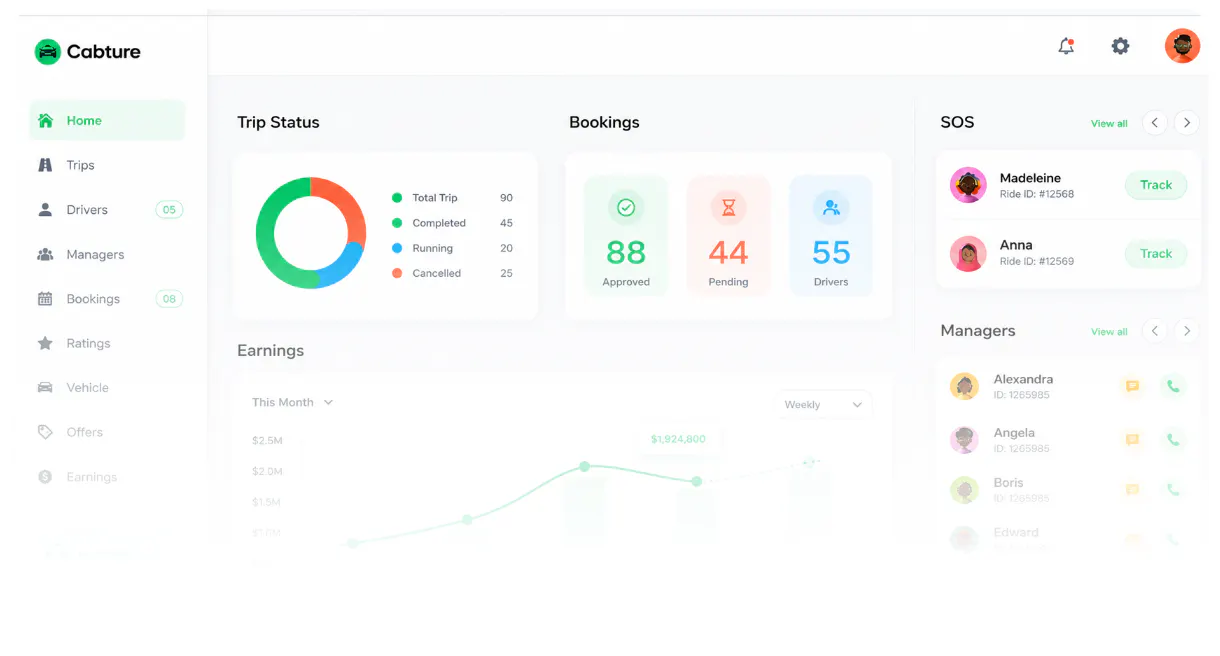Message manager Angela
The height and width of the screenshot is (656, 1220).
tap(1132, 439)
